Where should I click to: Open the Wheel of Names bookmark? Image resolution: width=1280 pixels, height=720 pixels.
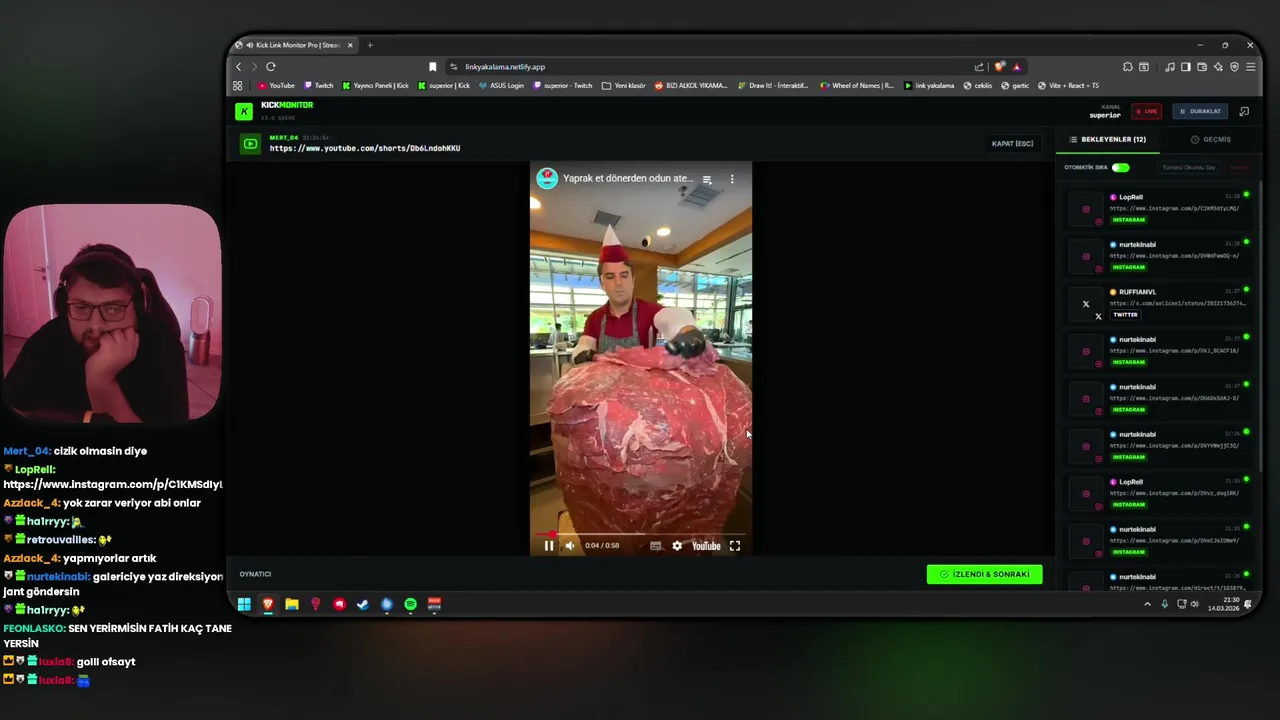pos(856,86)
